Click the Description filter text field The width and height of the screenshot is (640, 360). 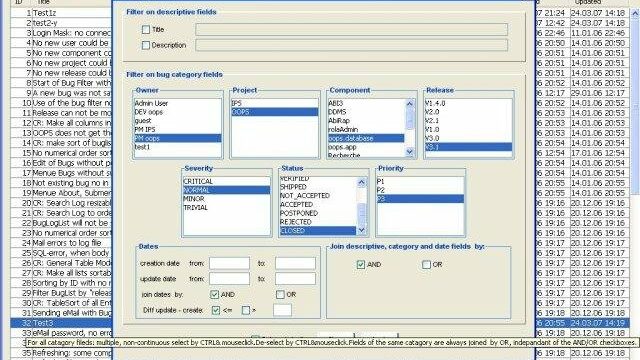coord(351,45)
